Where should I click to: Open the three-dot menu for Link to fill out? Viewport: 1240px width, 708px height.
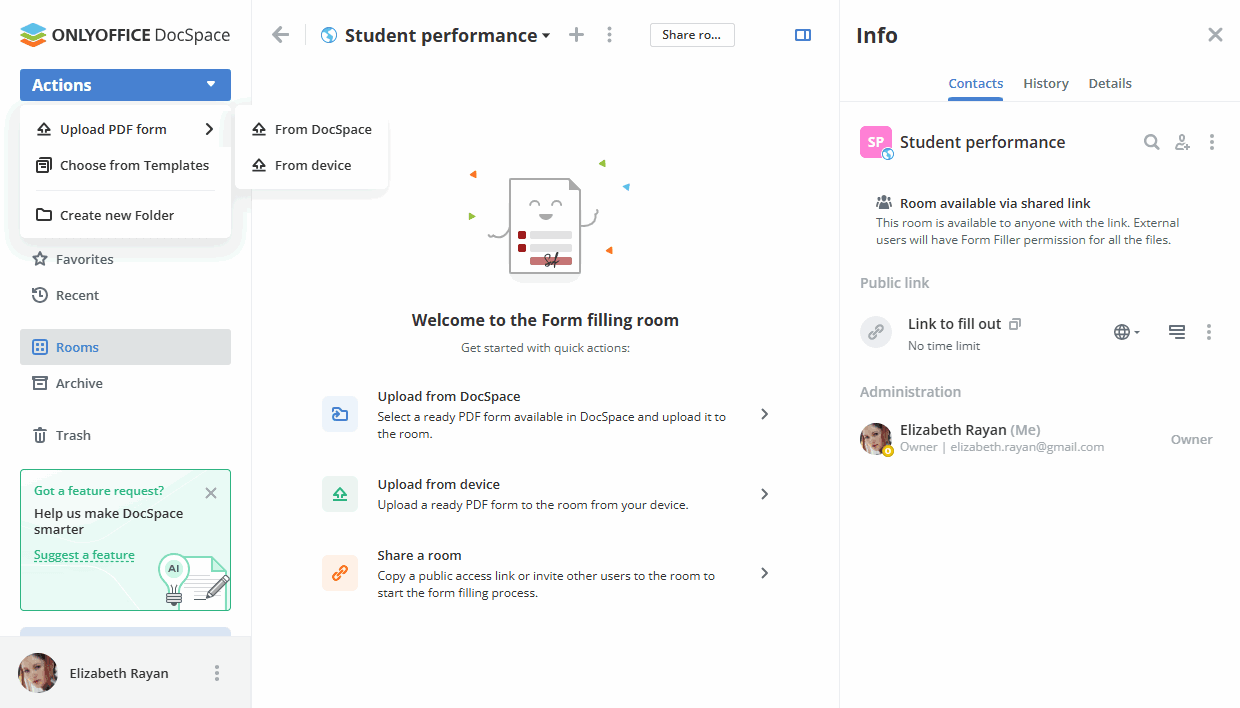click(1209, 332)
